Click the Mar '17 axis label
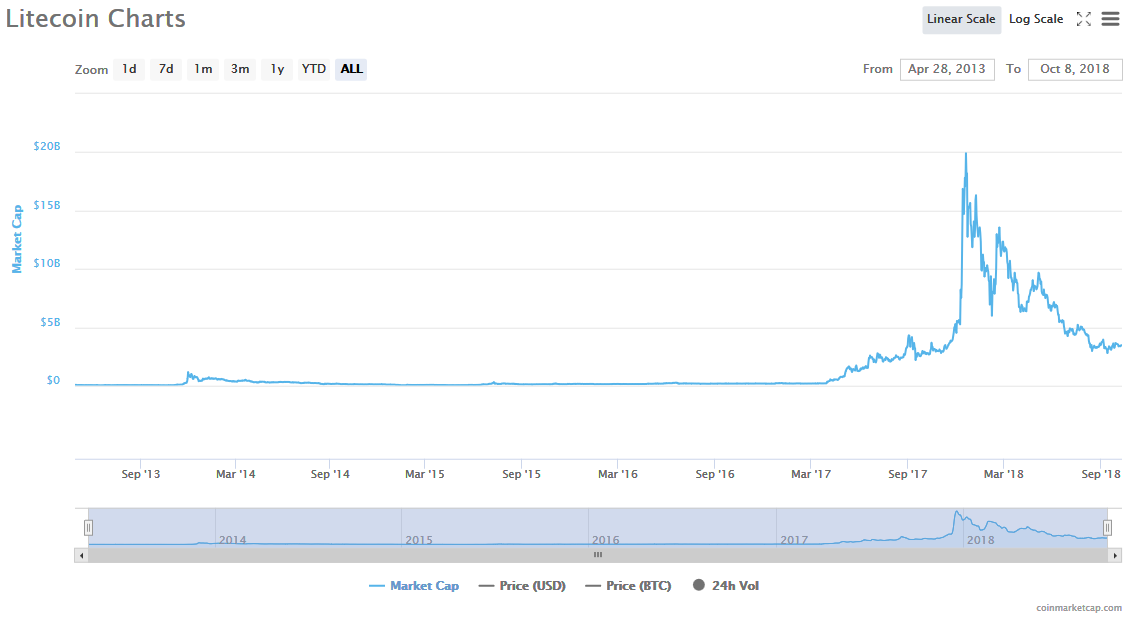1141x637 pixels. (811, 474)
